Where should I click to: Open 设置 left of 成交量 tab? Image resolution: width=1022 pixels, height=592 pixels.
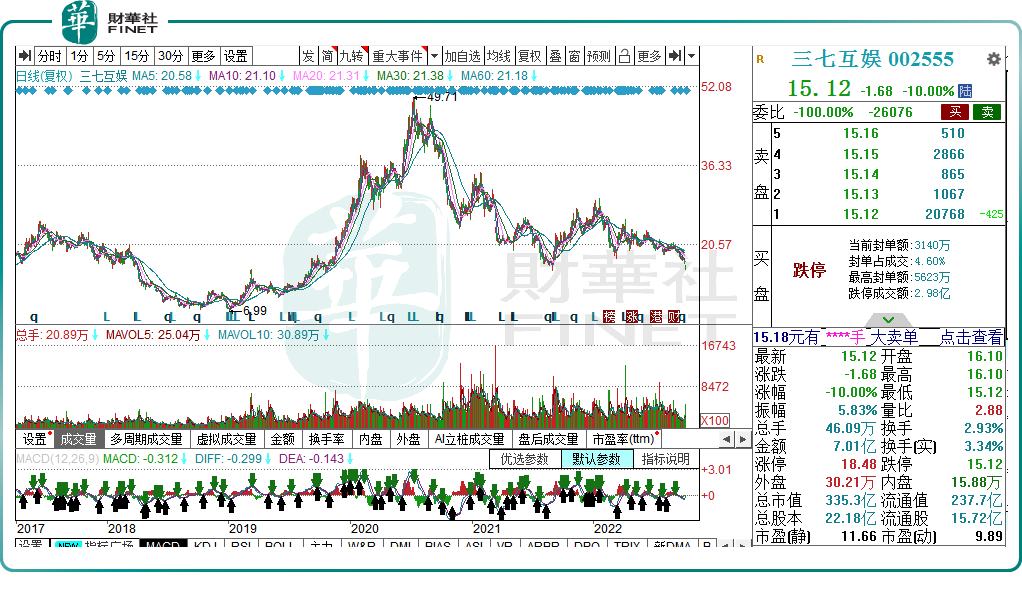(35, 439)
